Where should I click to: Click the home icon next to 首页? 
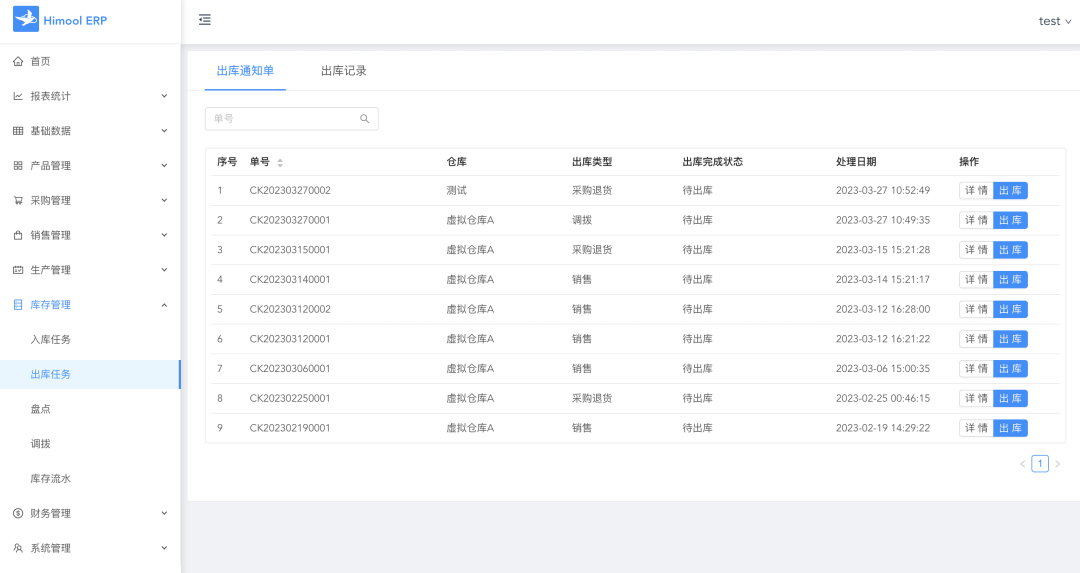click(18, 61)
